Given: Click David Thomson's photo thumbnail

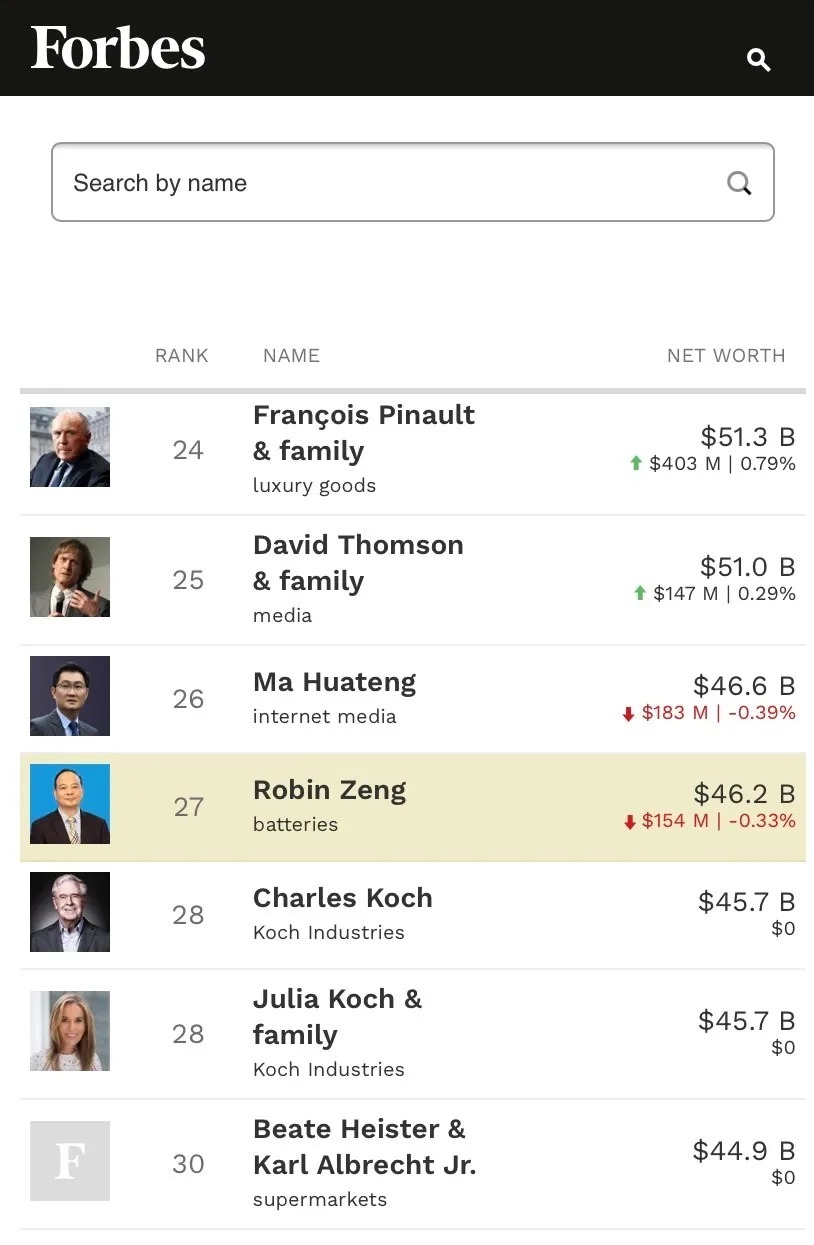Looking at the screenshot, I should pos(70,577).
